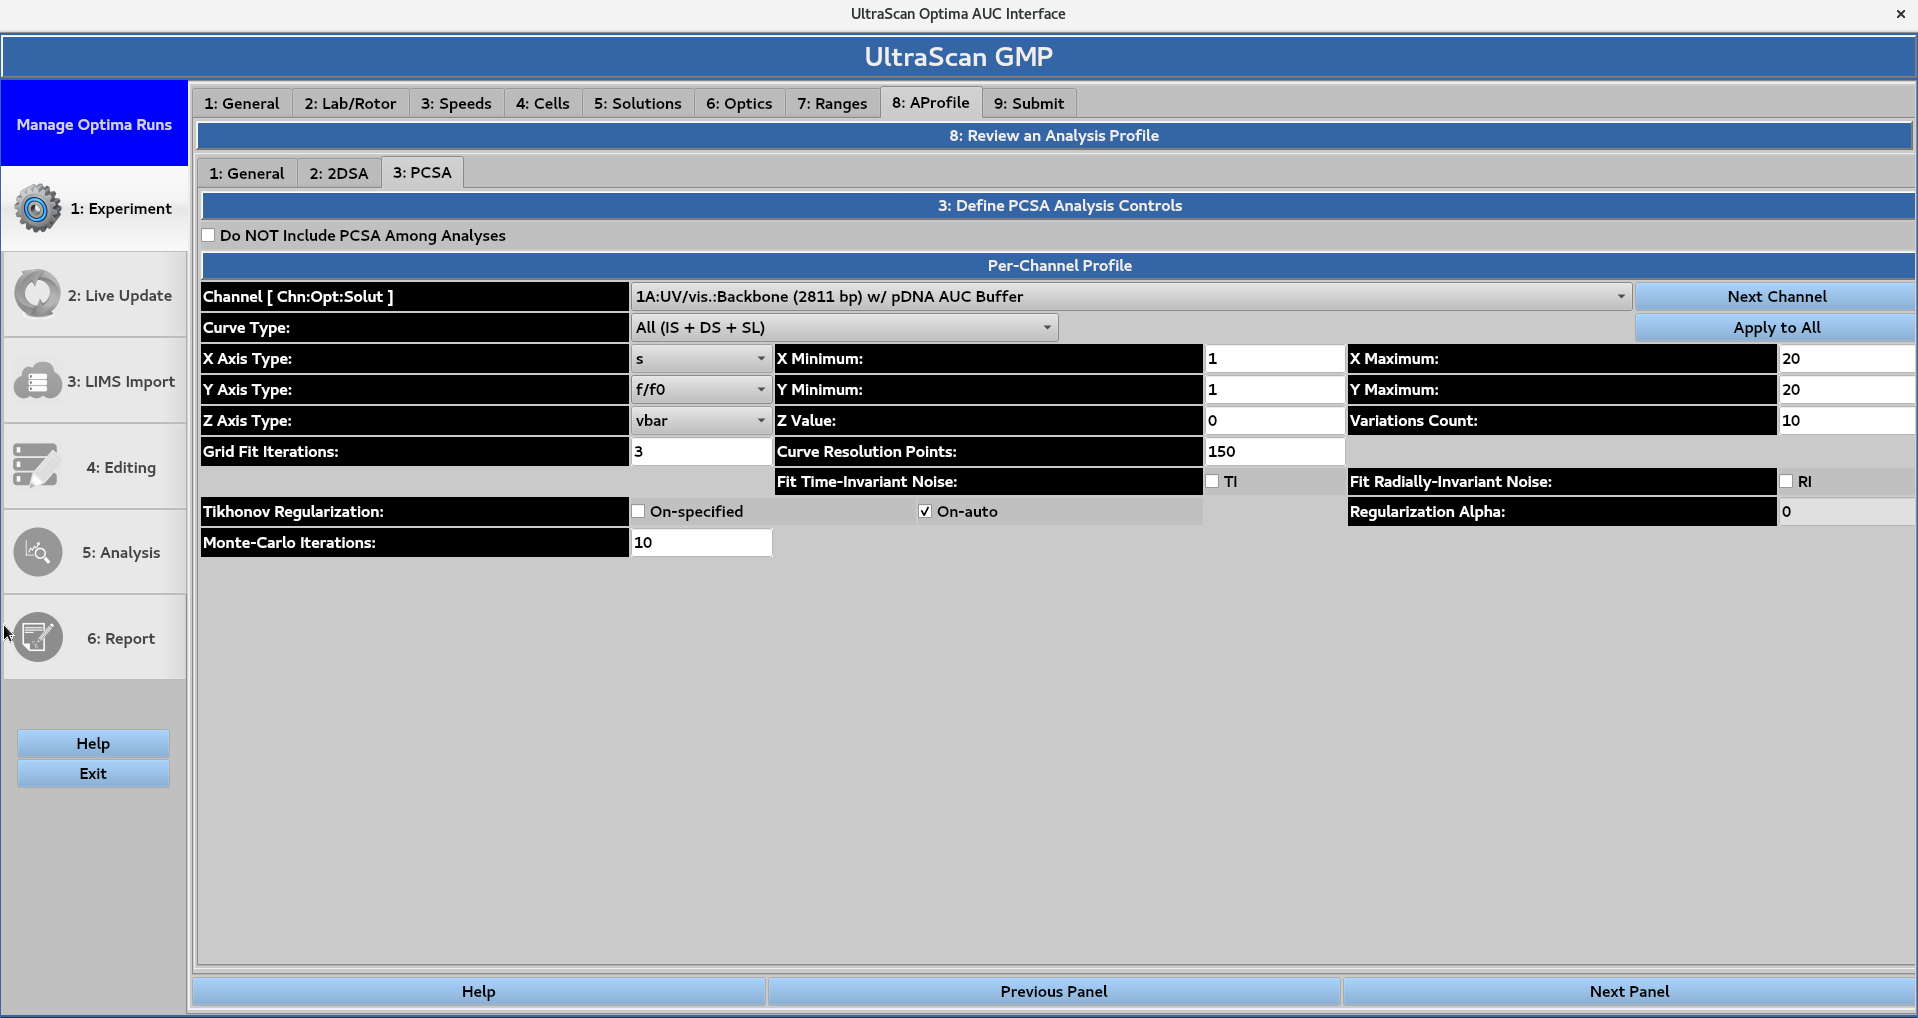Switch to the 6: Optics tab
The height and width of the screenshot is (1018, 1918).
[x=738, y=103]
